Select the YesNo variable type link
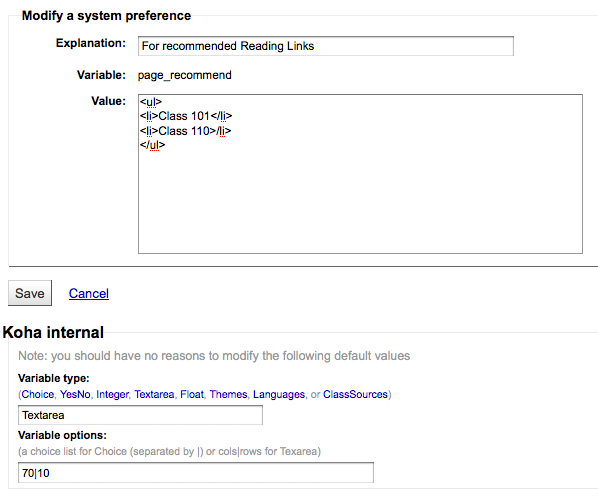598x496 pixels. (75, 394)
